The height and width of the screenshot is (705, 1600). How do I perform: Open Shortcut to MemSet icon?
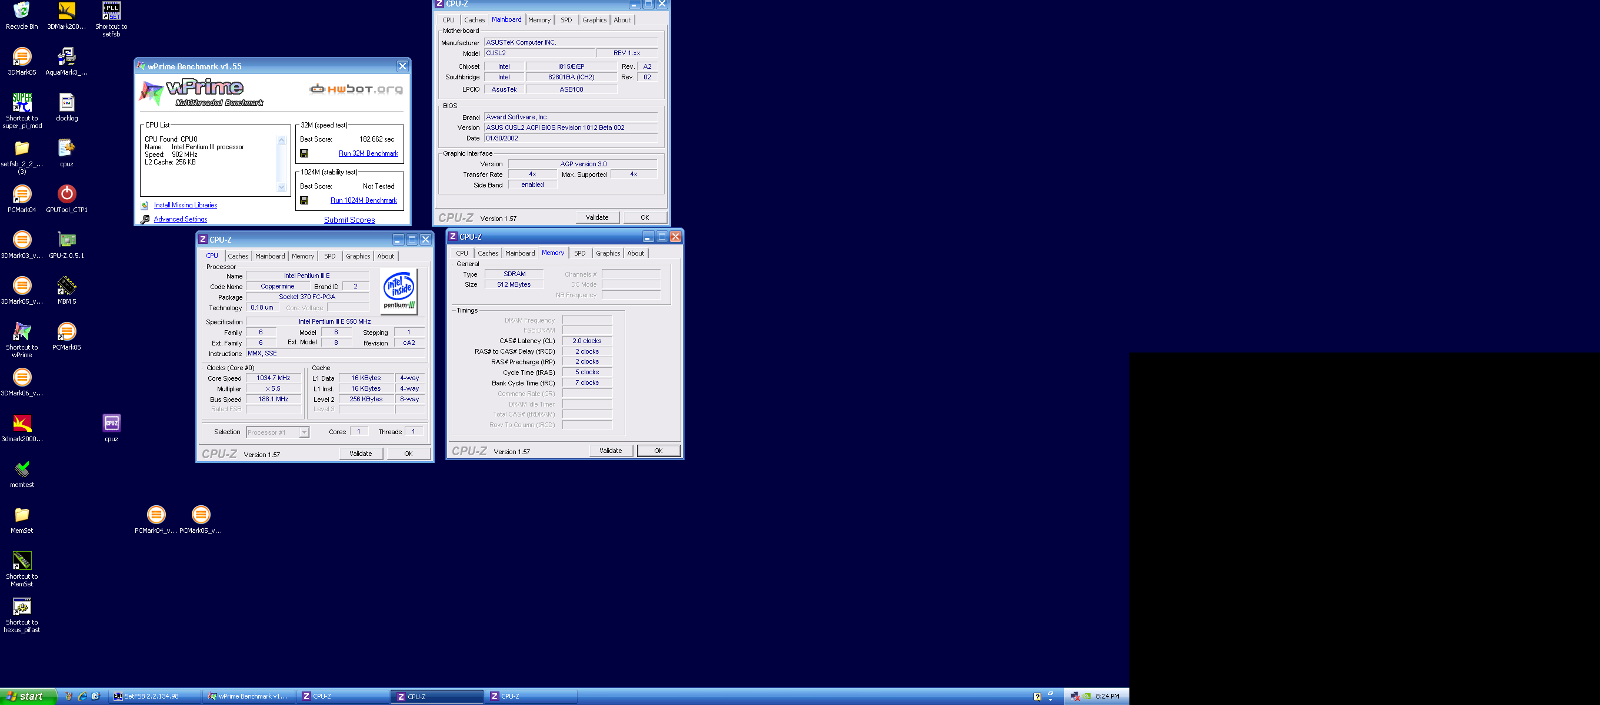[22, 567]
